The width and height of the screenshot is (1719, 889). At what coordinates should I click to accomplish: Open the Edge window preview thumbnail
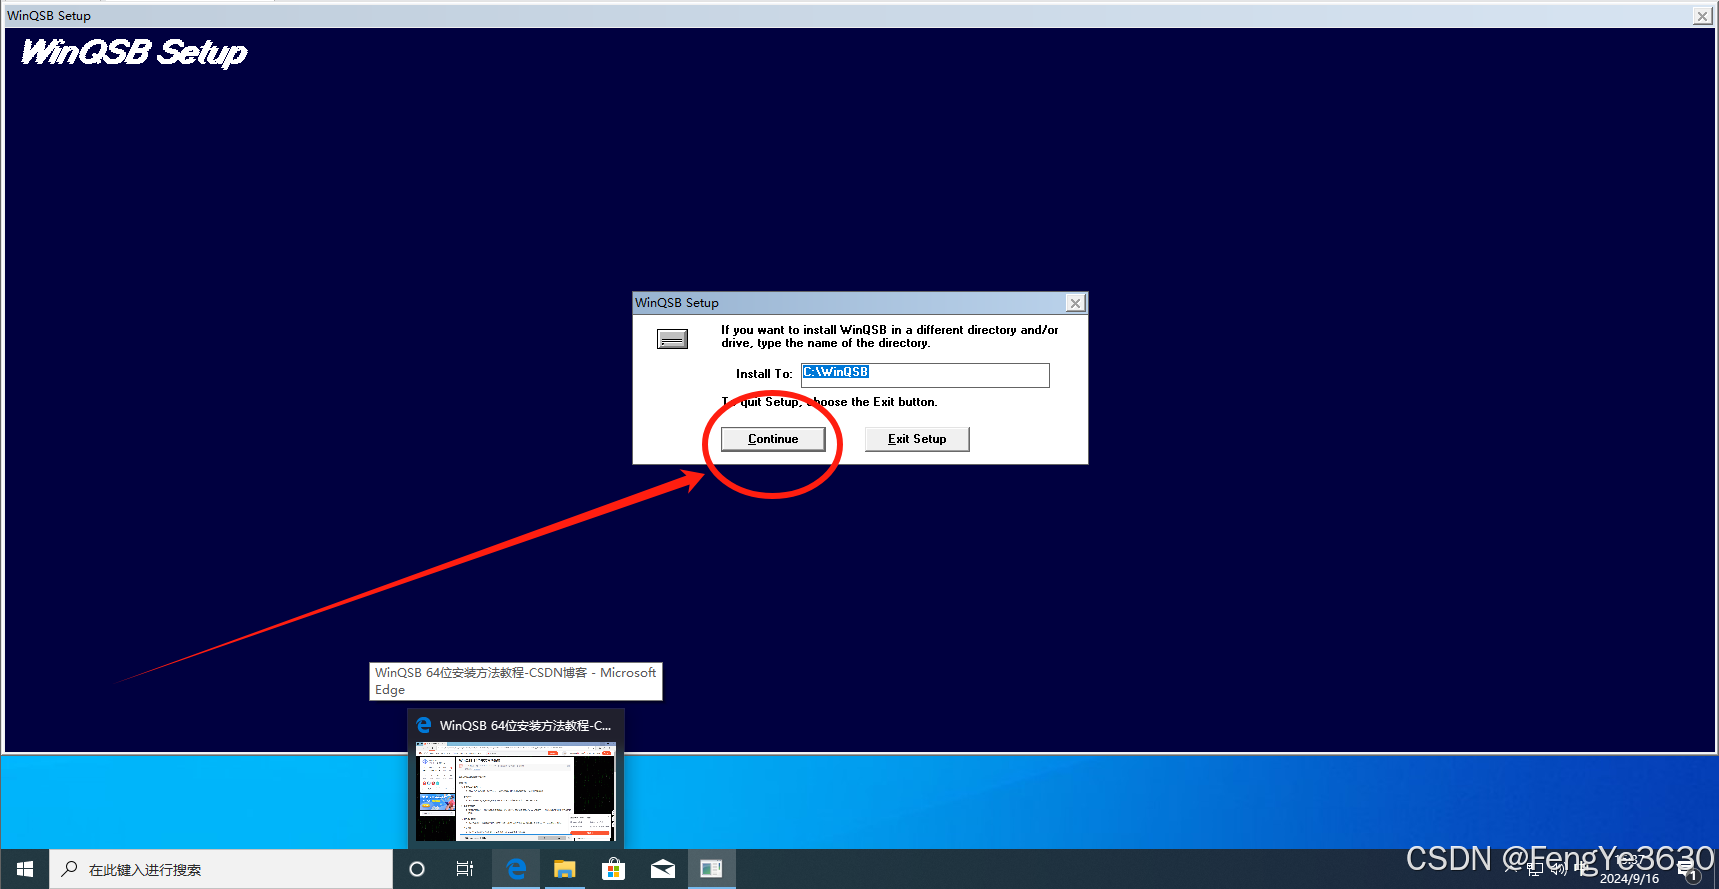tap(516, 792)
